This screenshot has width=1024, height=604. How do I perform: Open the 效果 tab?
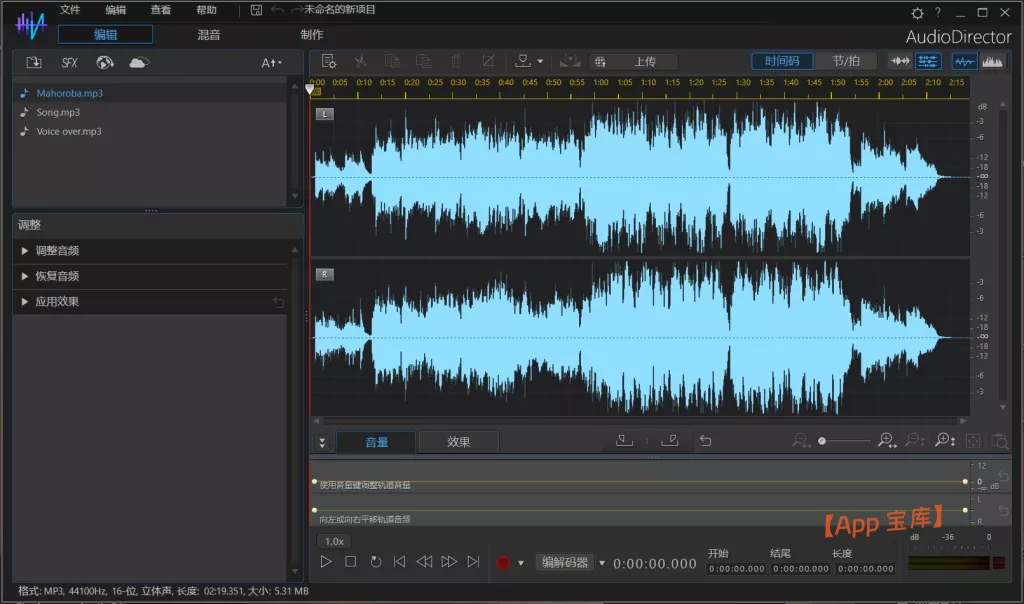tap(459, 442)
